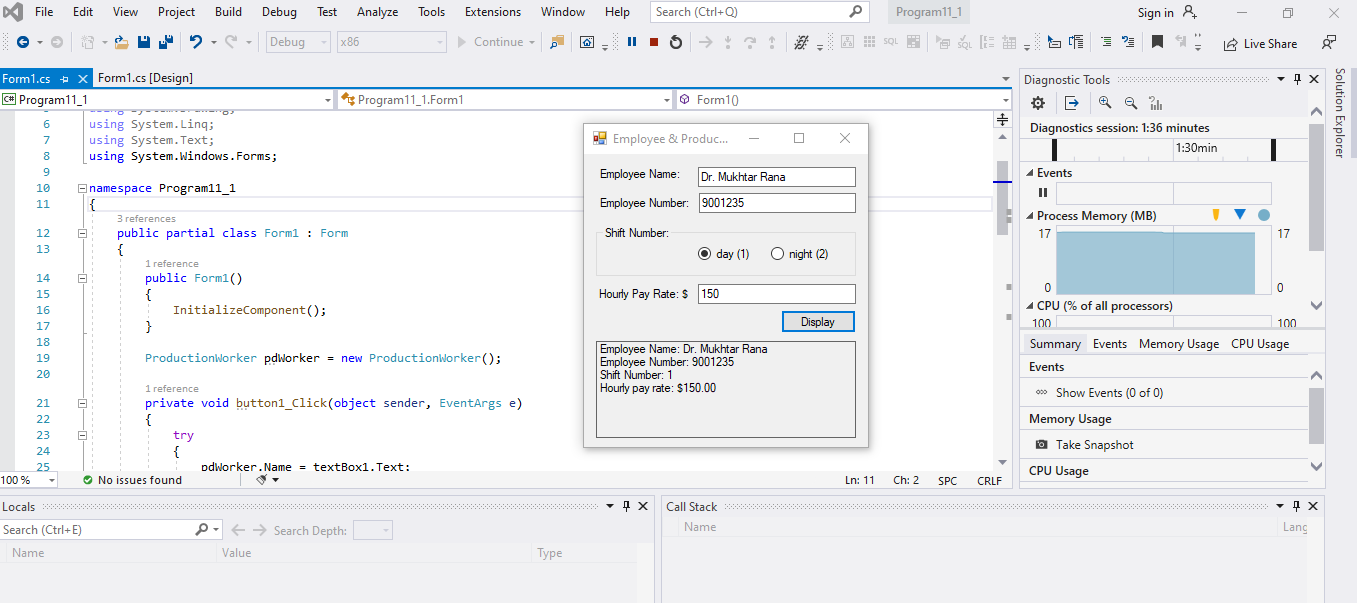Take Snapshot camera icon under Memory Usage
1357x603 pixels.
click(x=1042, y=445)
